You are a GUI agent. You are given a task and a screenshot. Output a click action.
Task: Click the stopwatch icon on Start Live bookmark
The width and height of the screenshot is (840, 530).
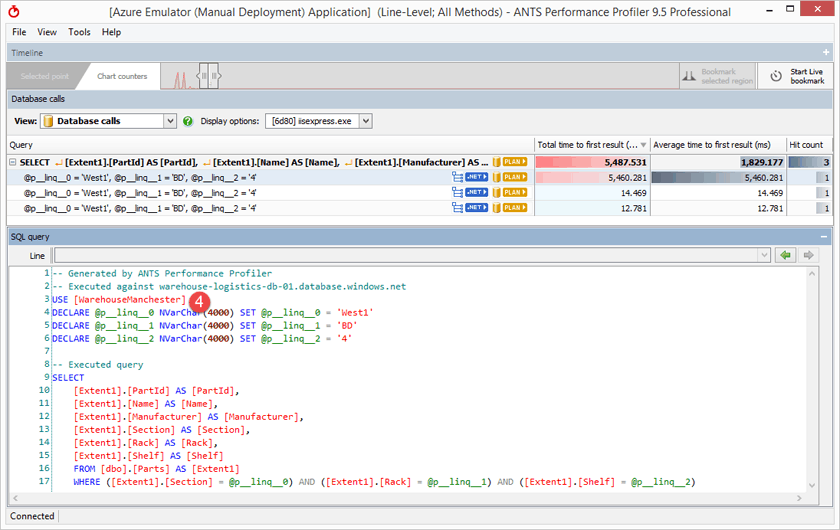[776, 76]
